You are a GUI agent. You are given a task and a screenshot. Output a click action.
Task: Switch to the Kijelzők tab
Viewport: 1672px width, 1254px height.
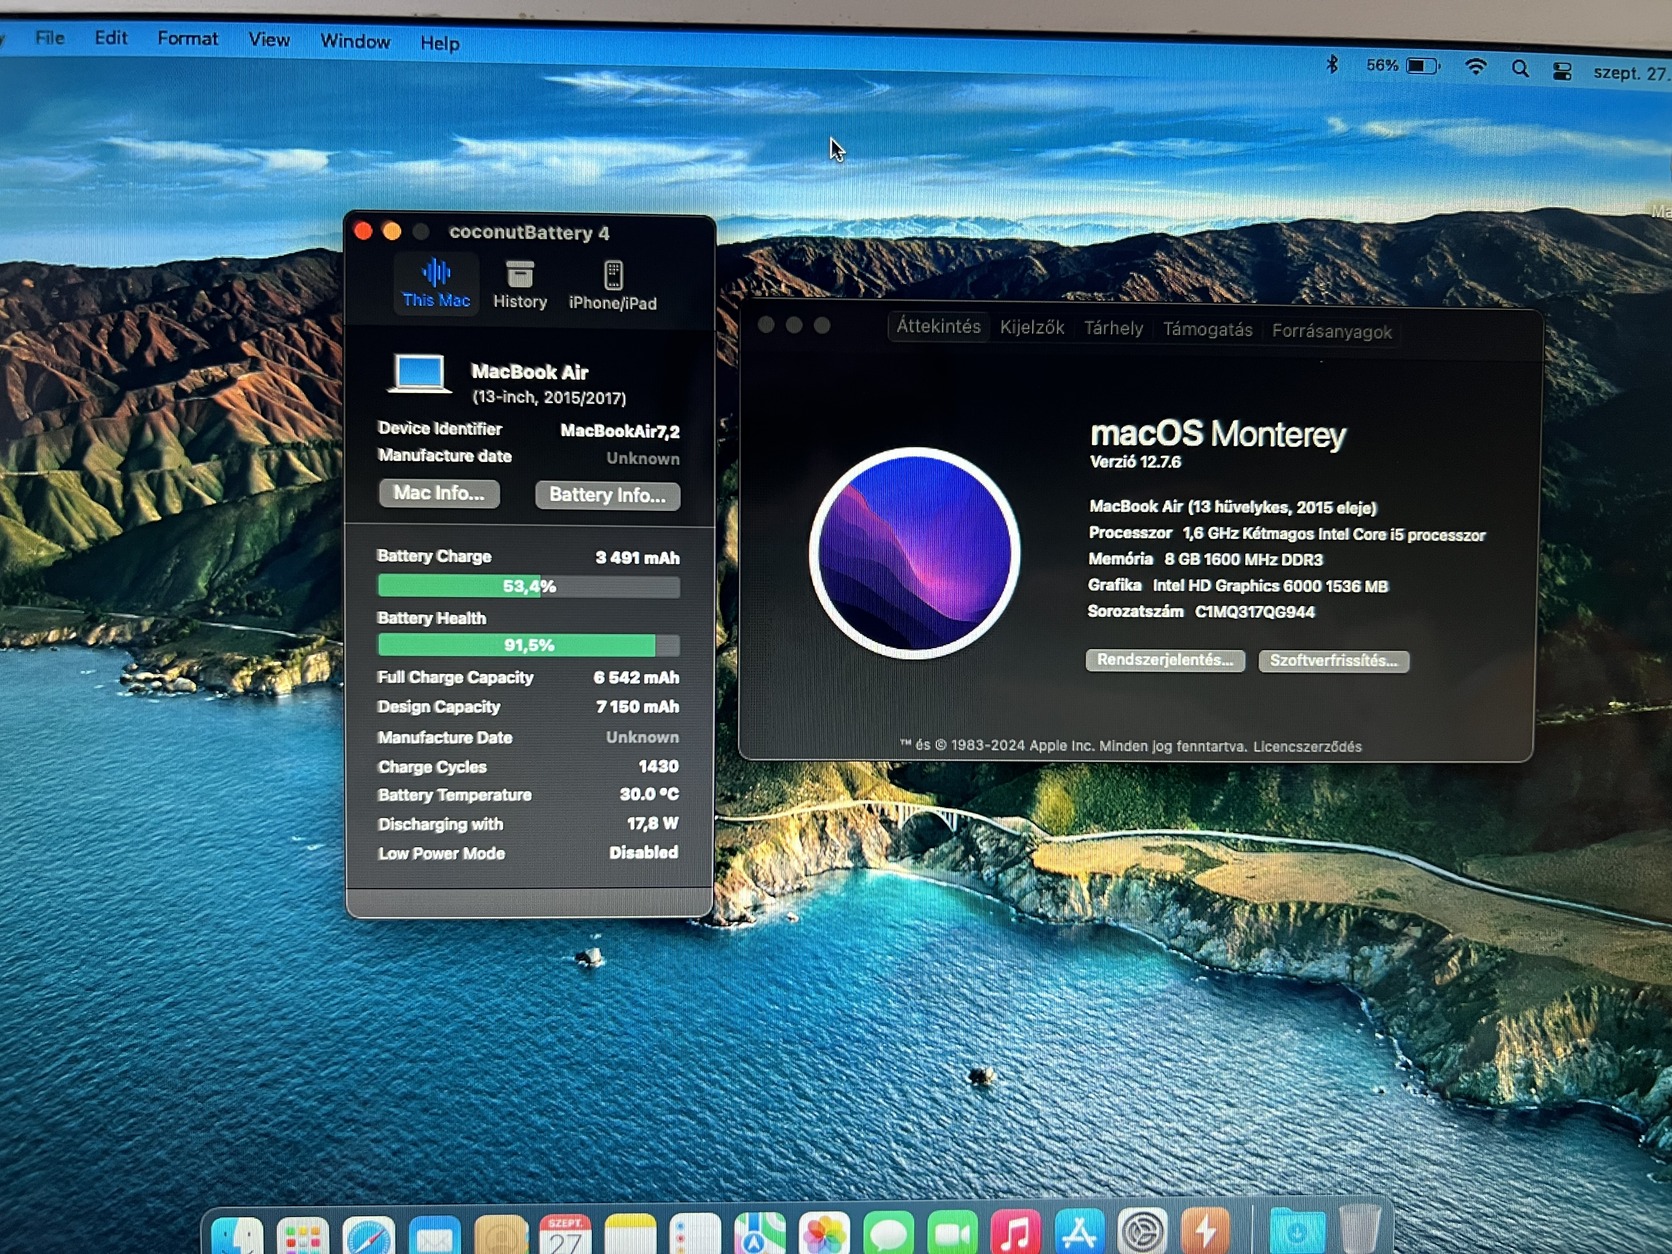(x=1032, y=327)
